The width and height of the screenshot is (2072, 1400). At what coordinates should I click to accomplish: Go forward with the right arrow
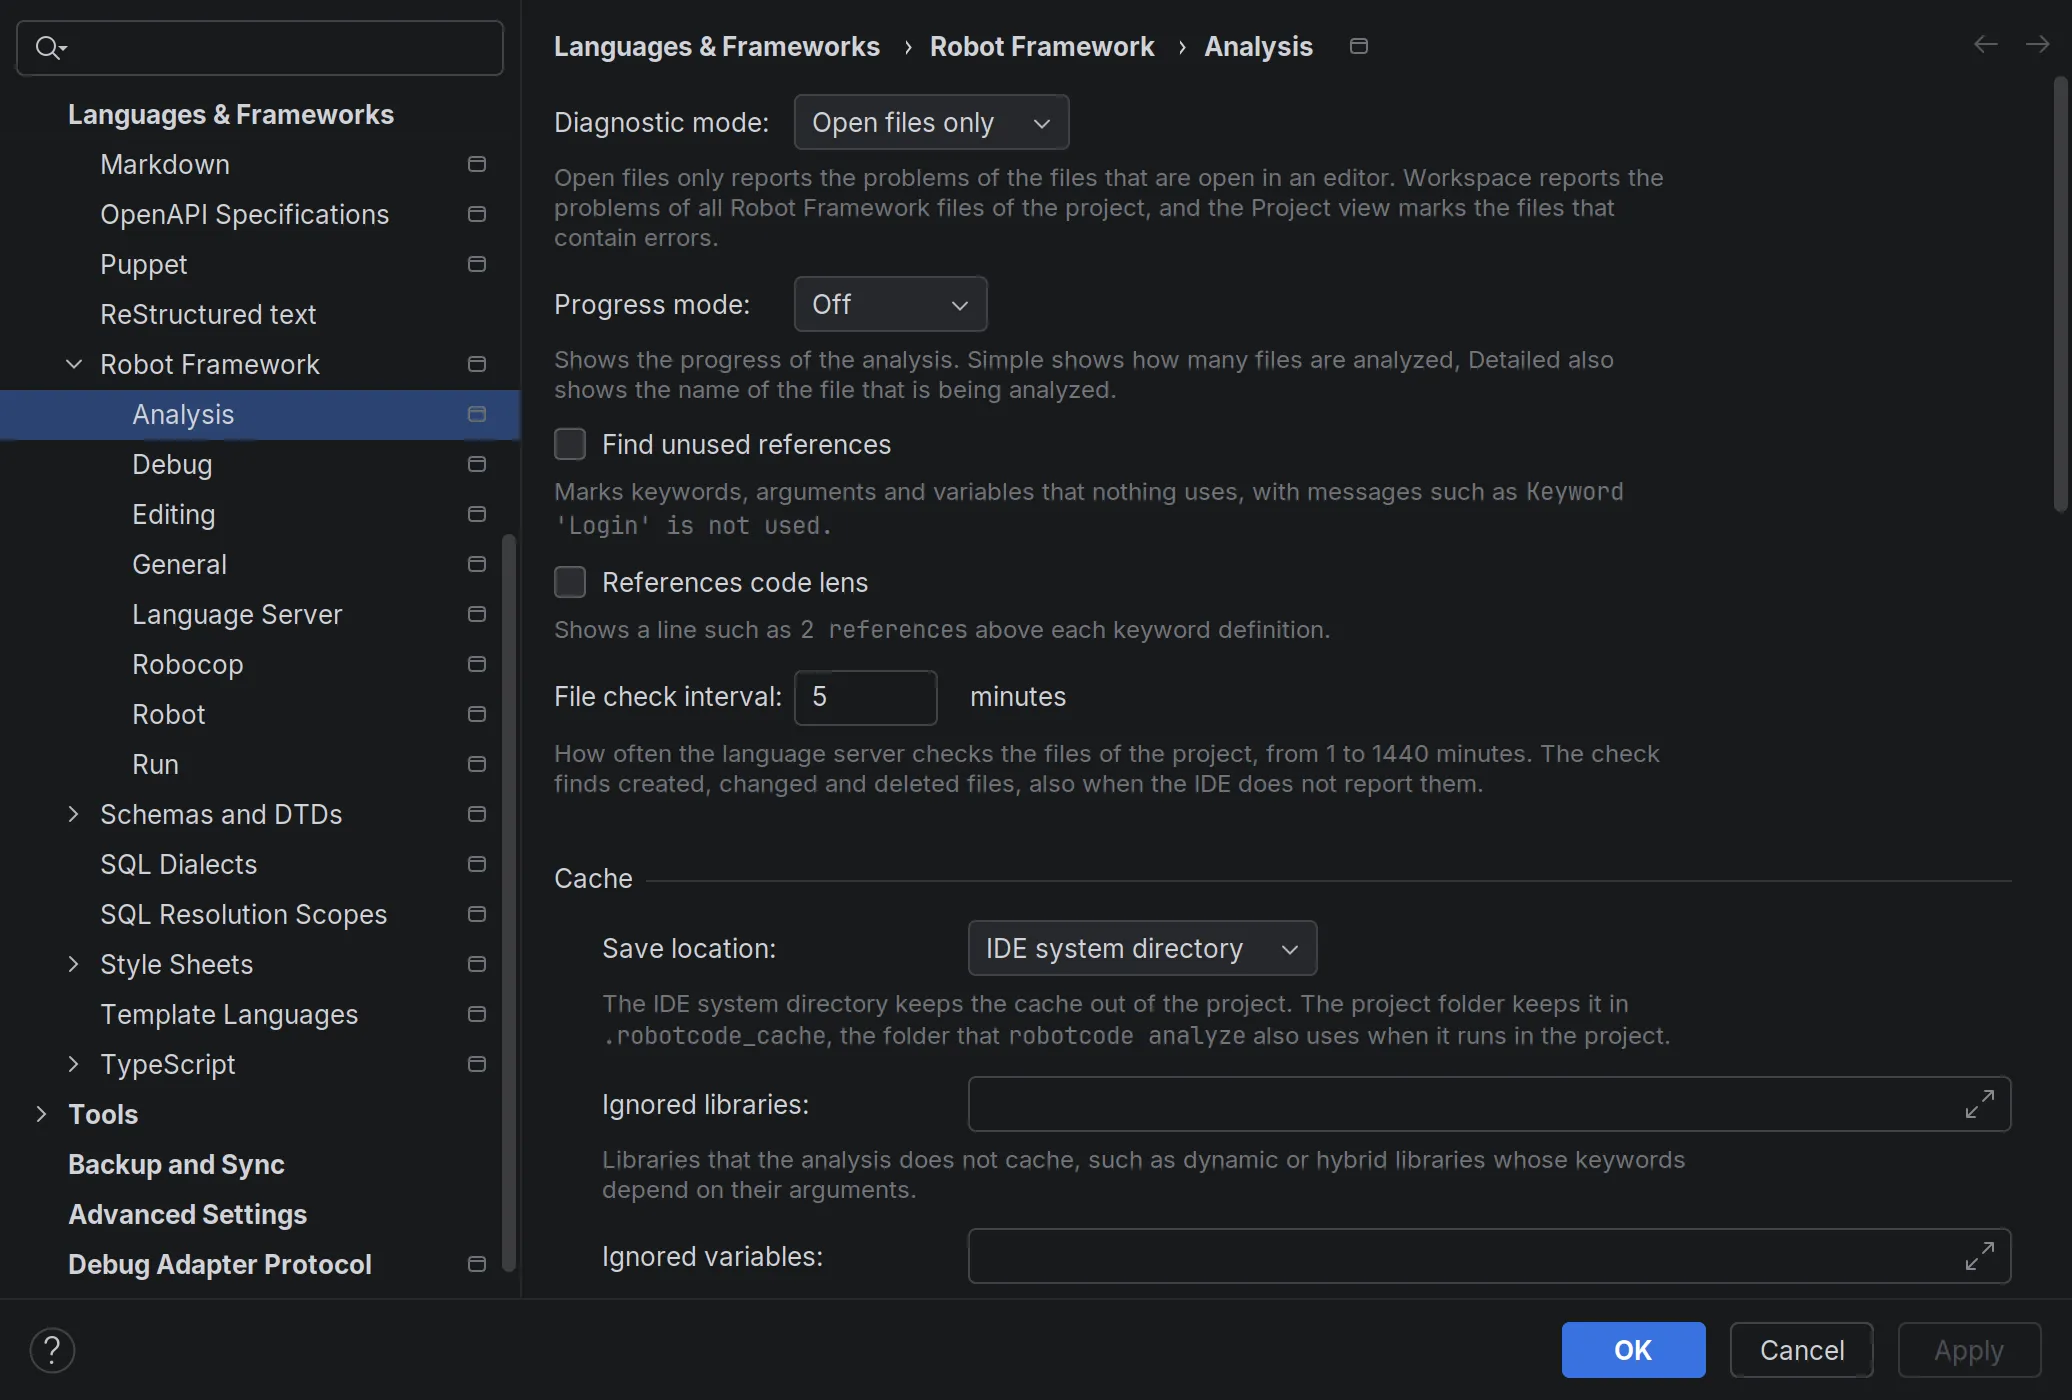pos(2037,45)
